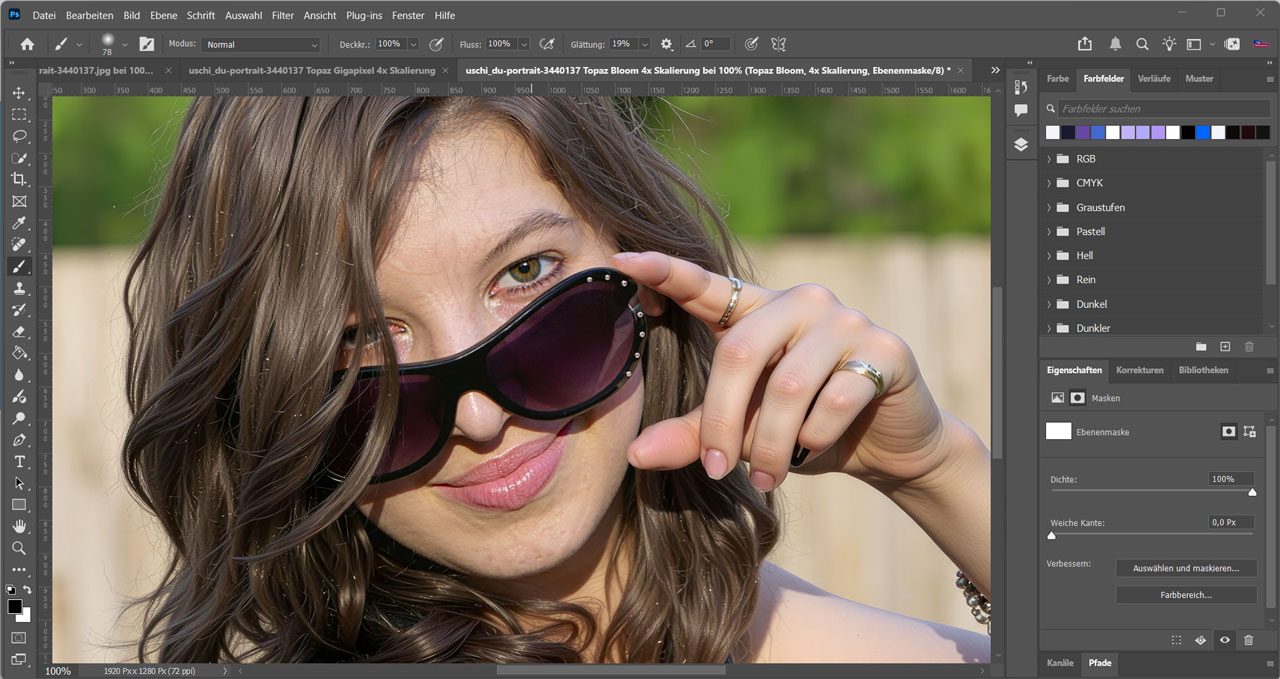Select the Rectangle shape tool
The image size is (1280, 679).
[x=19, y=505]
